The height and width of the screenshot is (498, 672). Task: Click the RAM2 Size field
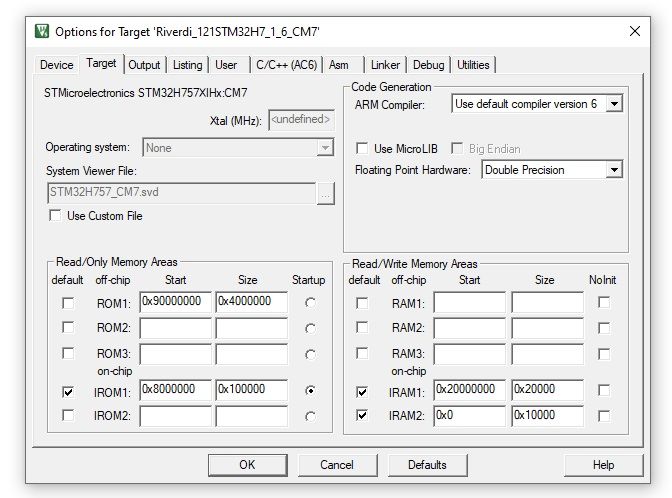[x=547, y=328]
